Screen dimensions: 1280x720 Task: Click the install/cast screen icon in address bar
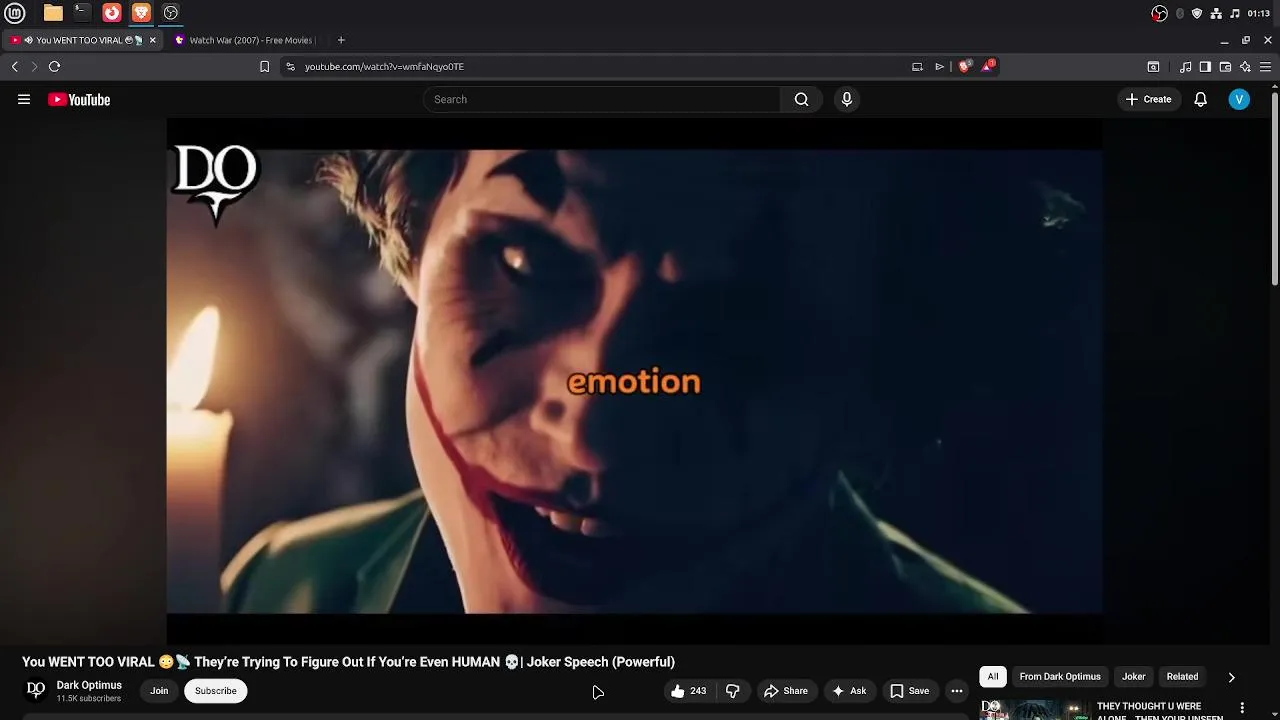pos(917,66)
